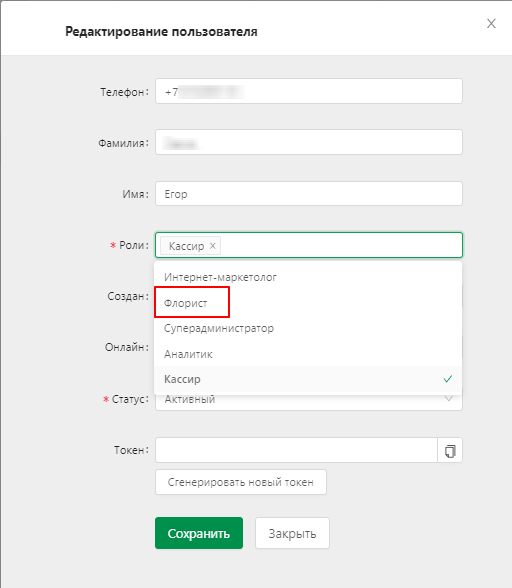Deselect the checked Кассир option
This screenshot has width=512, height=588.
[x=308, y=379]
